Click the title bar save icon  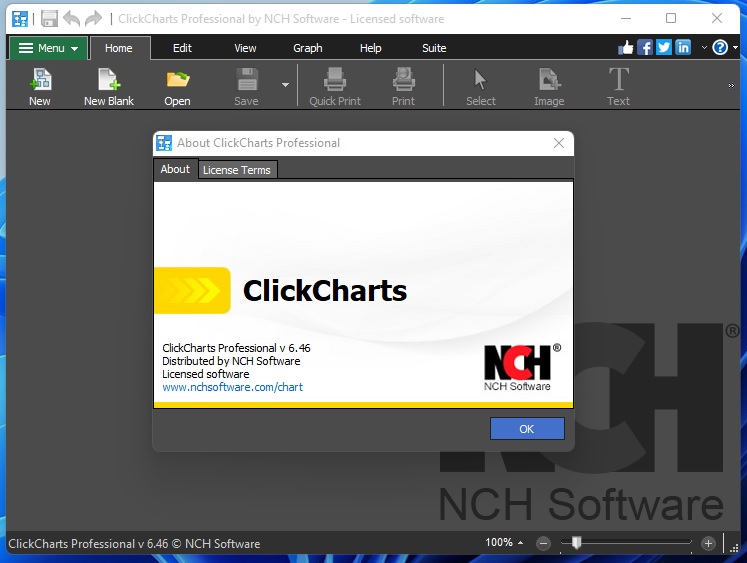click(x=49, y=19)
